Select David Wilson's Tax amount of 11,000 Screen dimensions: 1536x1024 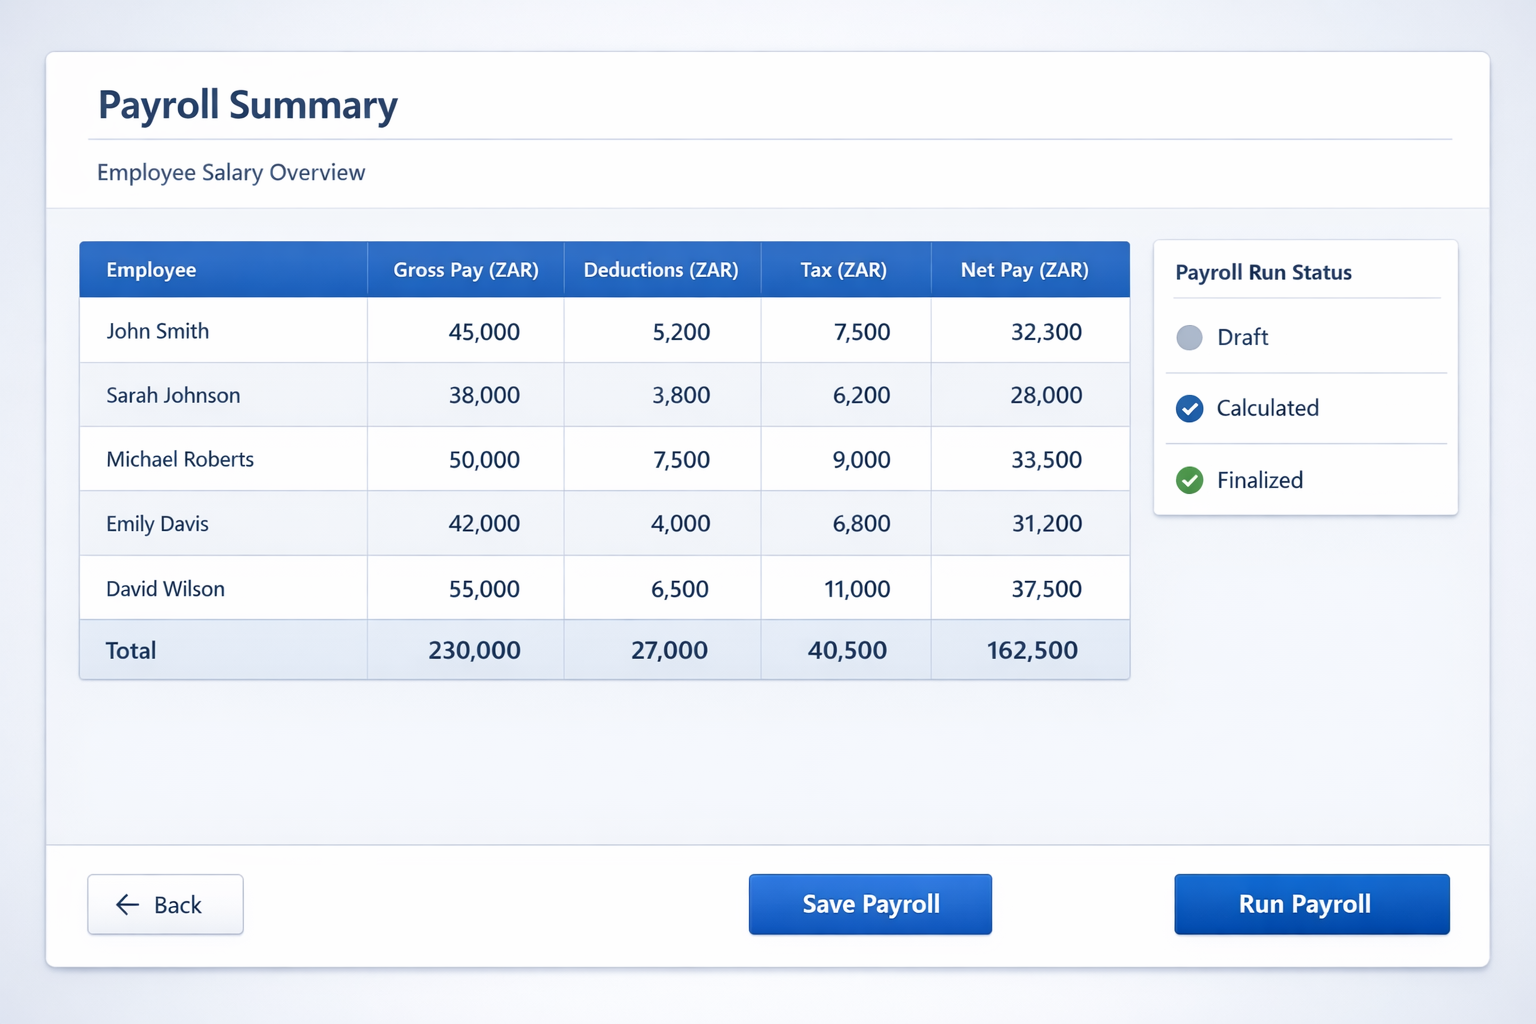(x=851, y=588)
